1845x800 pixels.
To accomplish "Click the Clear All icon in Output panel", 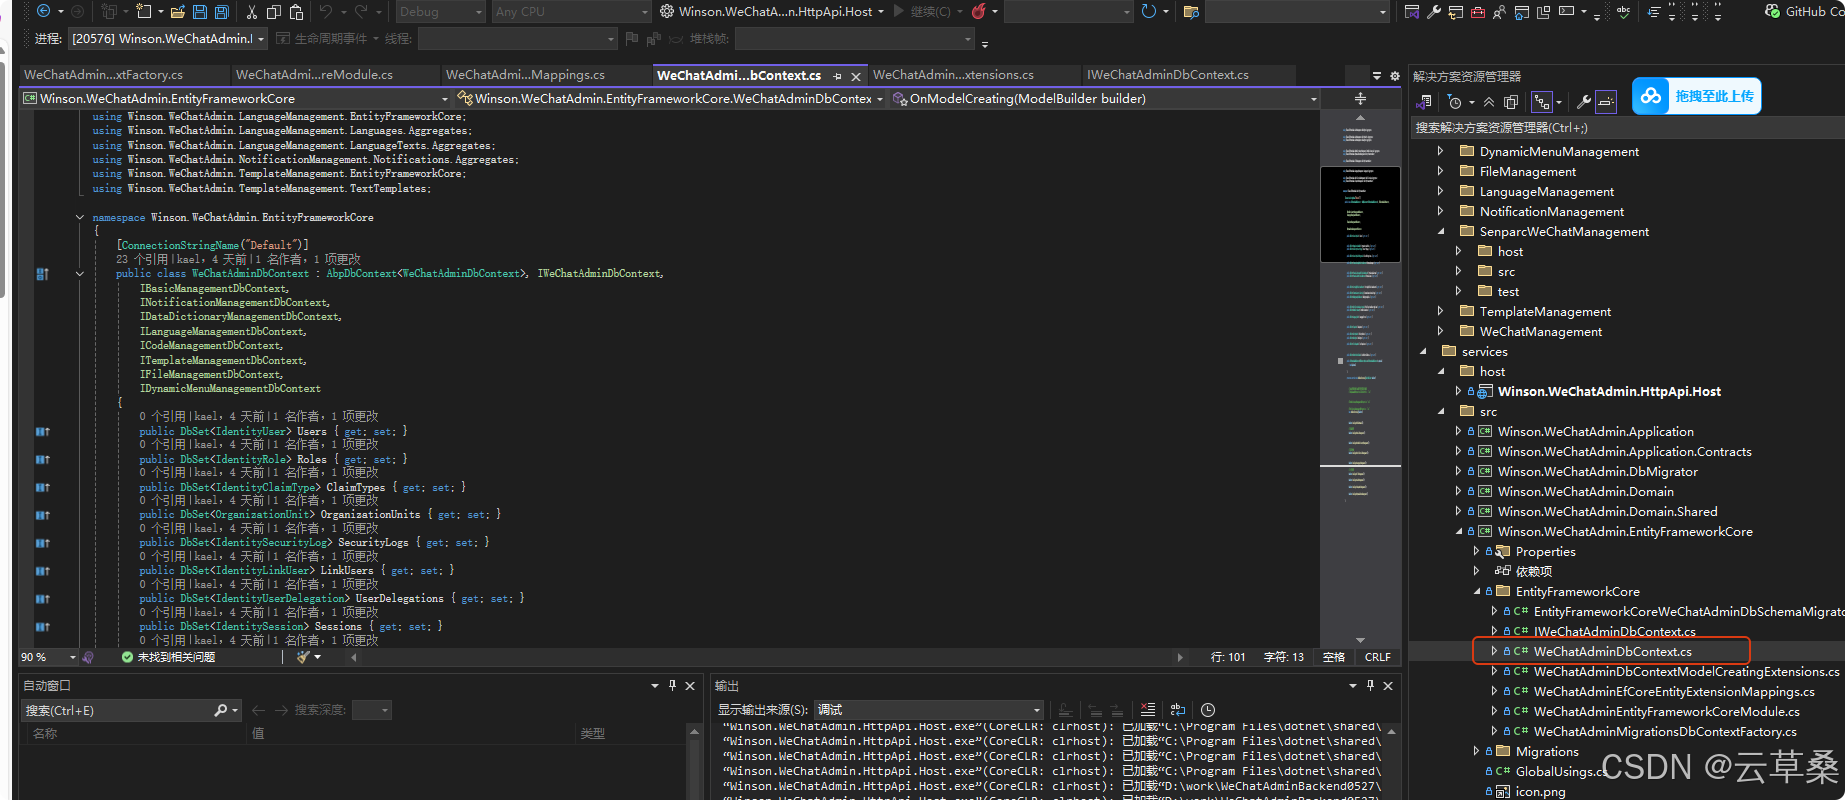I will click(x=1148, y=710).
